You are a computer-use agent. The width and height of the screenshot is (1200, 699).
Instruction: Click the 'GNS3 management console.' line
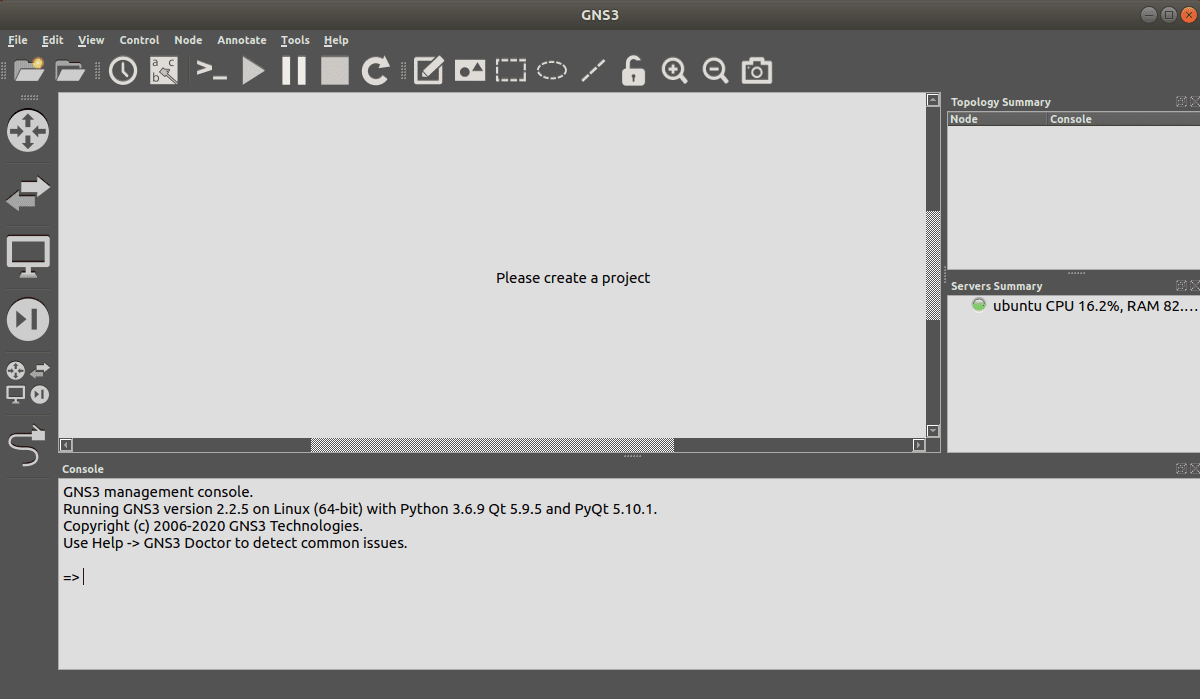[158, 492]
